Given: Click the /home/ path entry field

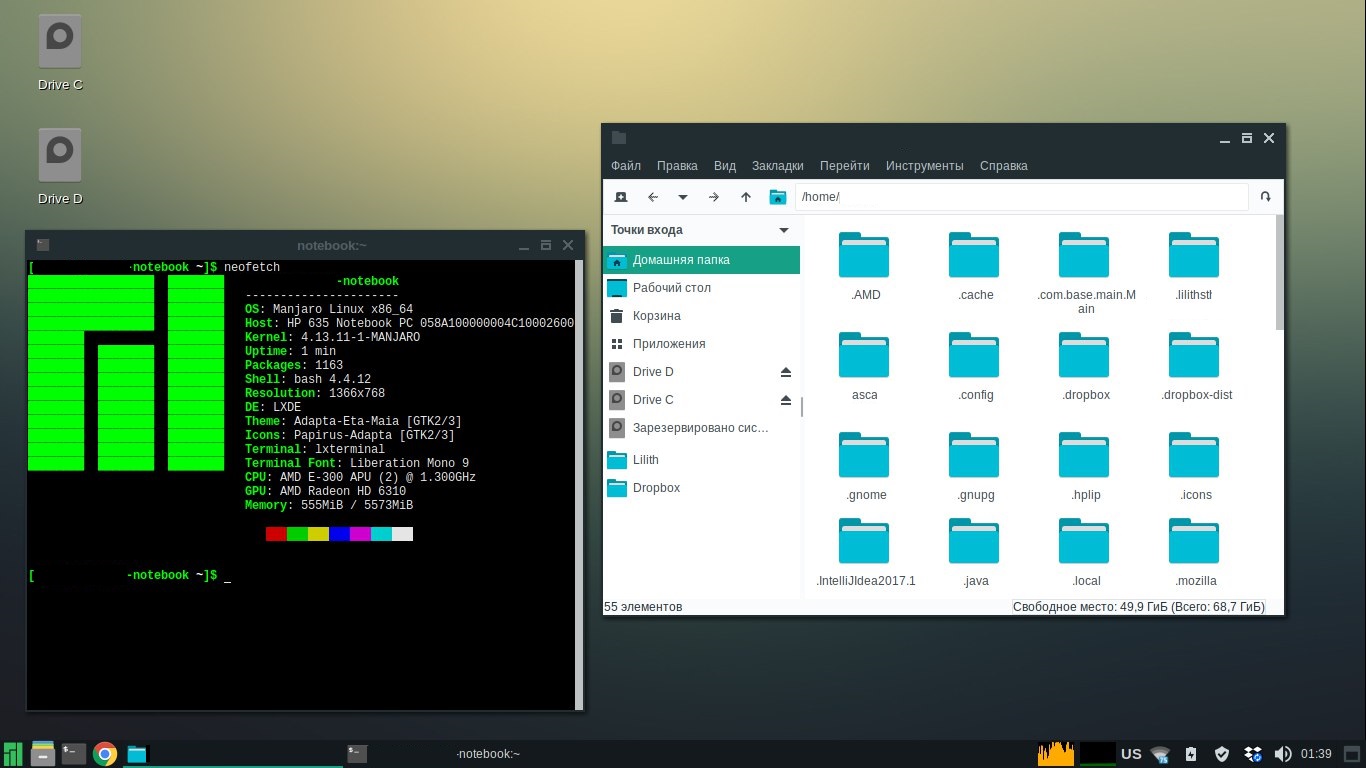Looking at the screenshot, I should click(1021, 197).
